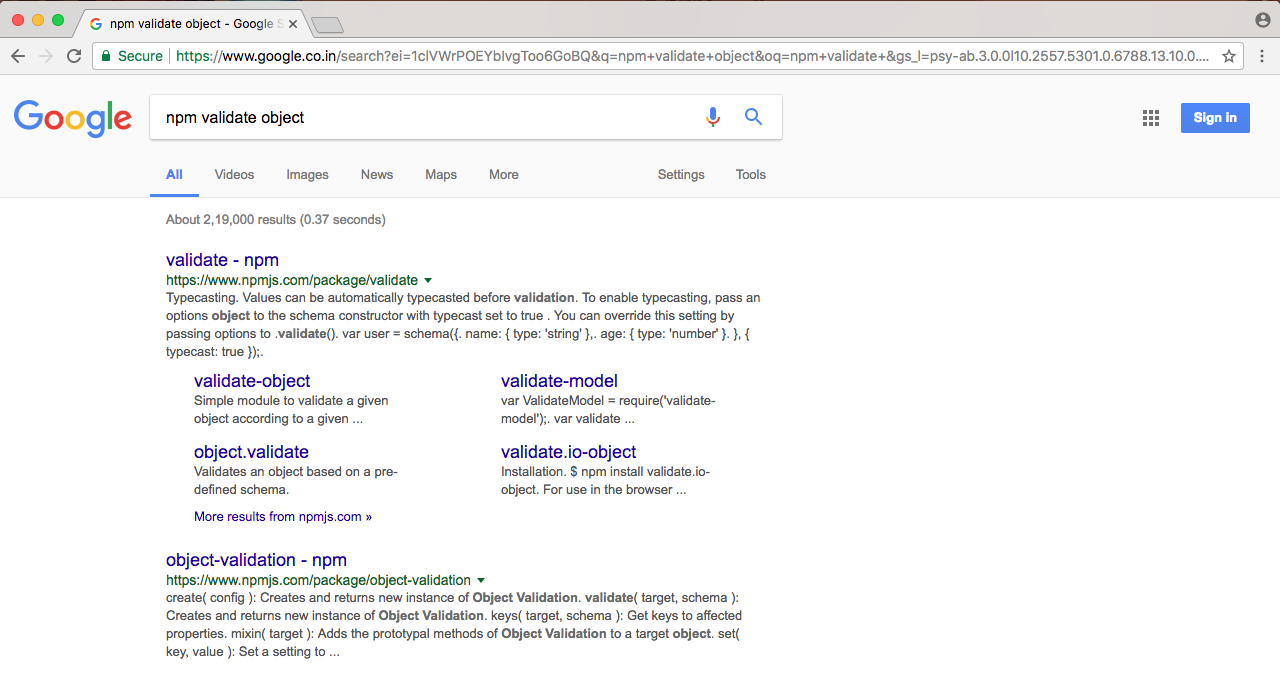Switch to Videos results

point(234,175)
